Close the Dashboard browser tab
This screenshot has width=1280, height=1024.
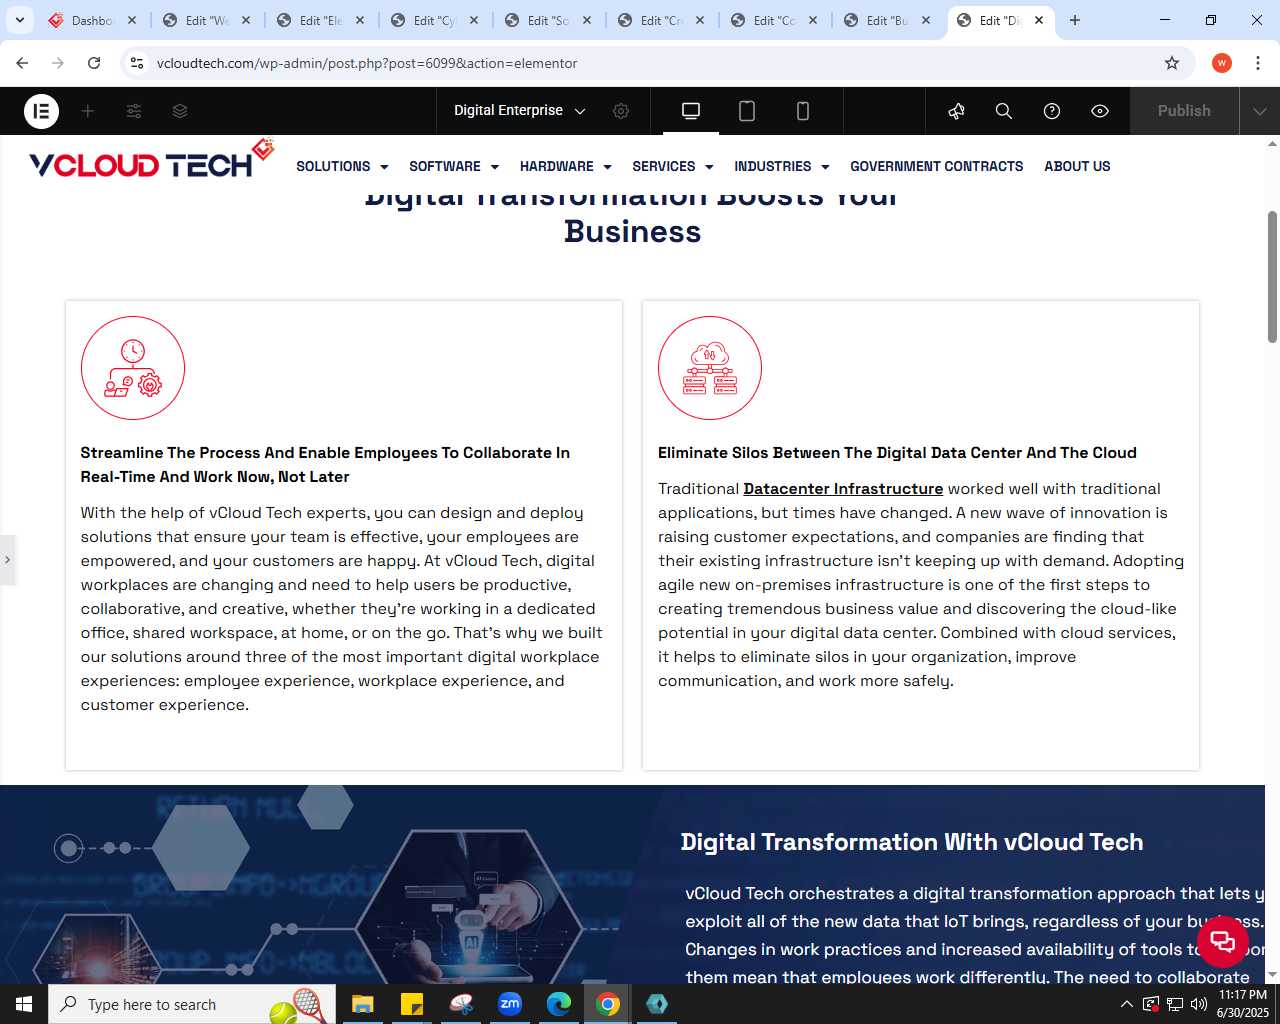(132, 20)
